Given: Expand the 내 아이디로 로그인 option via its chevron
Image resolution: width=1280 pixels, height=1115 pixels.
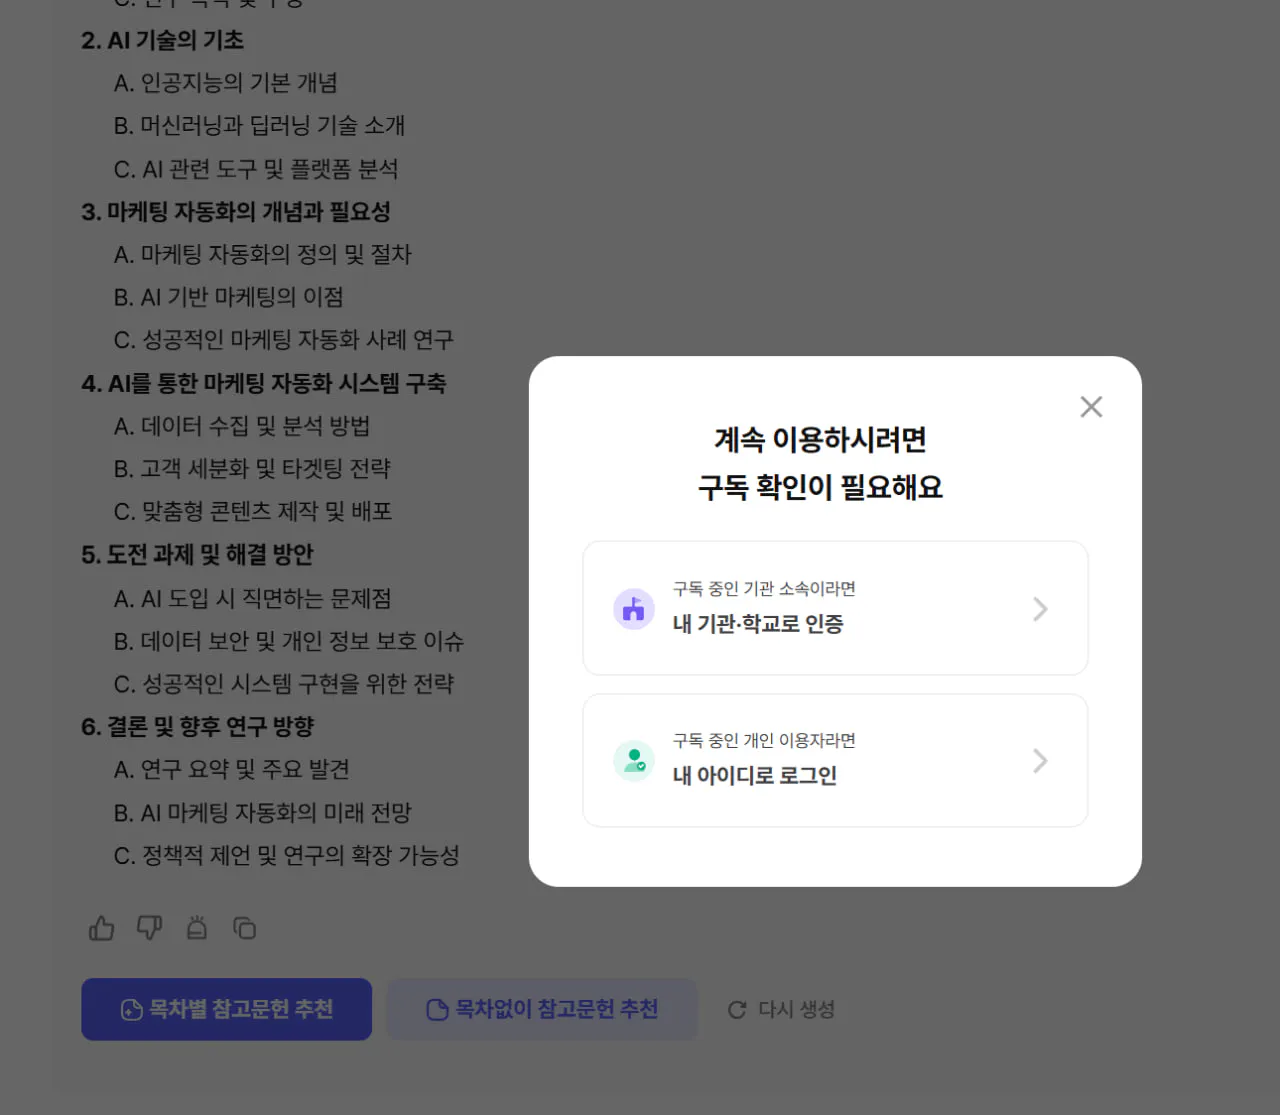Looking at the screenshot, I should point(1040,760).
